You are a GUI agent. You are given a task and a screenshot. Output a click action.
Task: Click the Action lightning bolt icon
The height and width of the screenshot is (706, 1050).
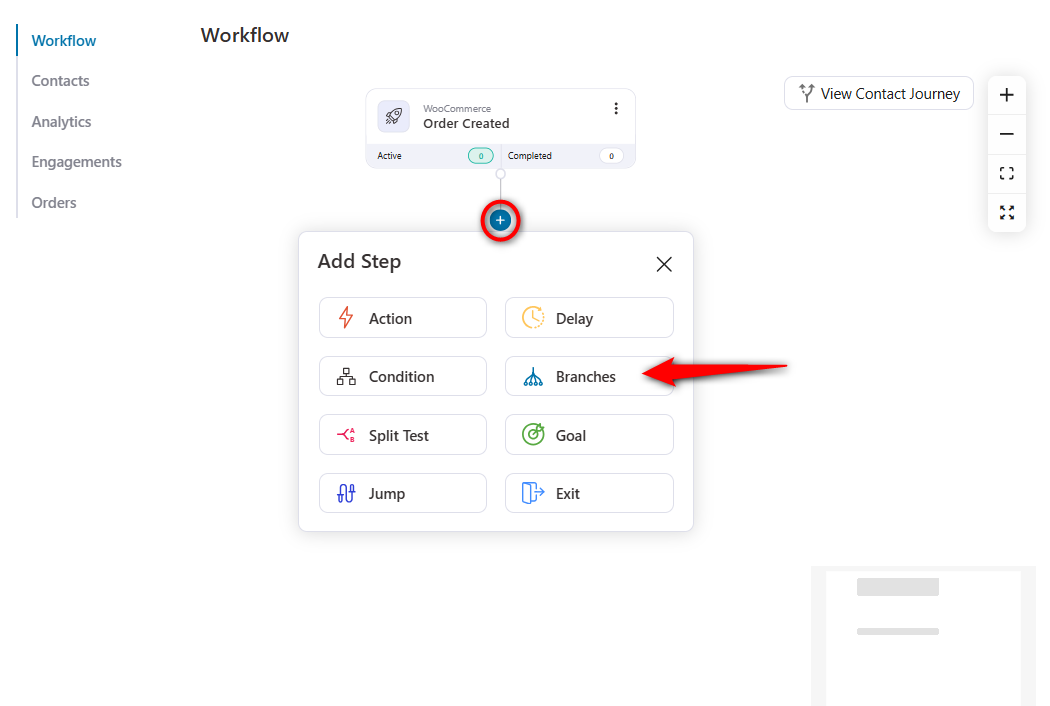[x=346, y=317]
